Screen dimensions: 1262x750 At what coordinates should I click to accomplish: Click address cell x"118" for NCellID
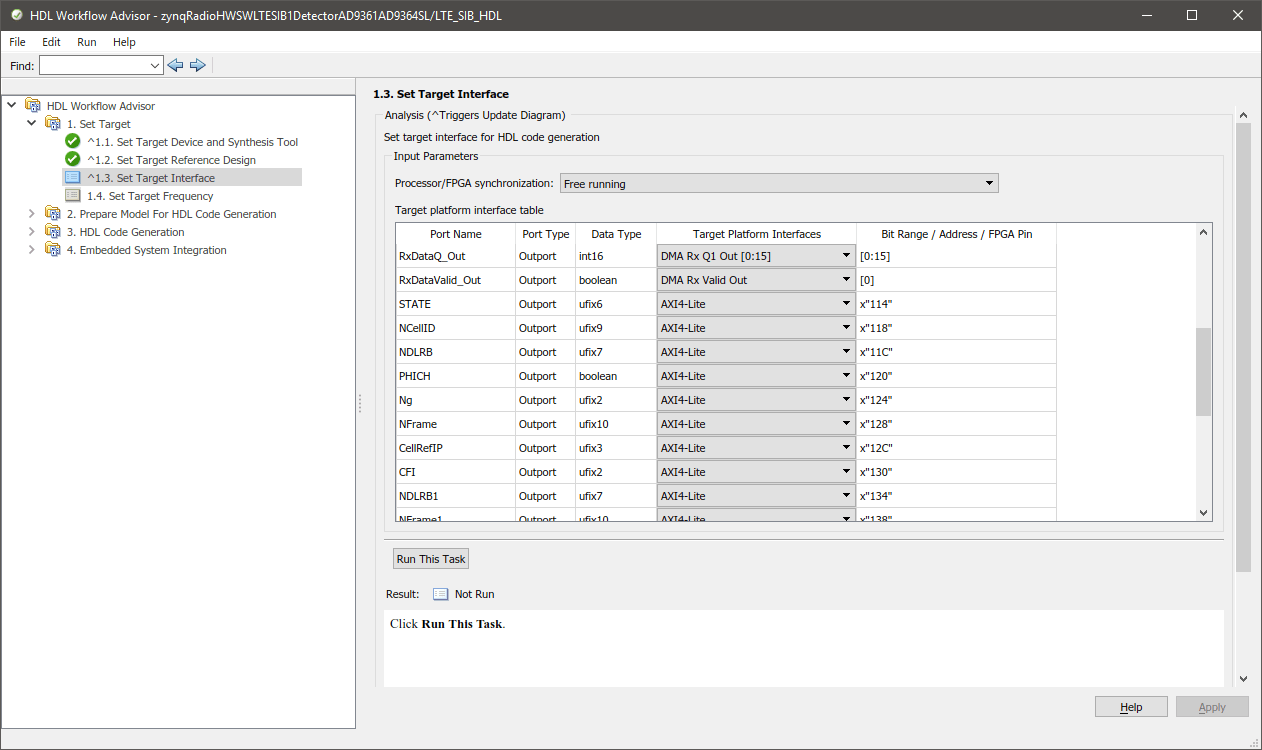point(956,328)
